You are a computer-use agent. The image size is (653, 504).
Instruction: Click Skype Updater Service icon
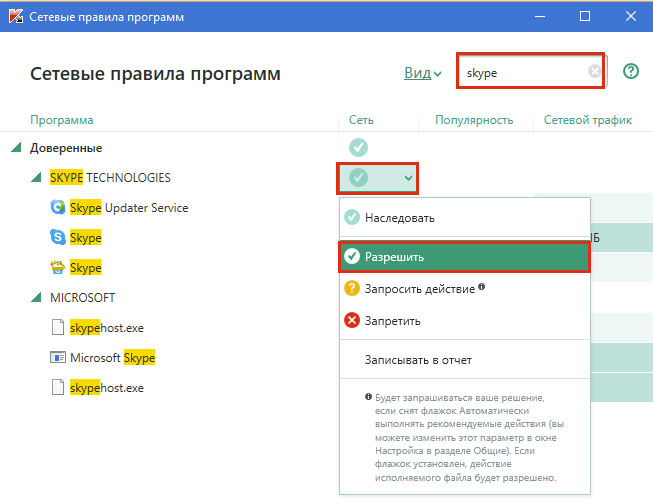(57, 207)
